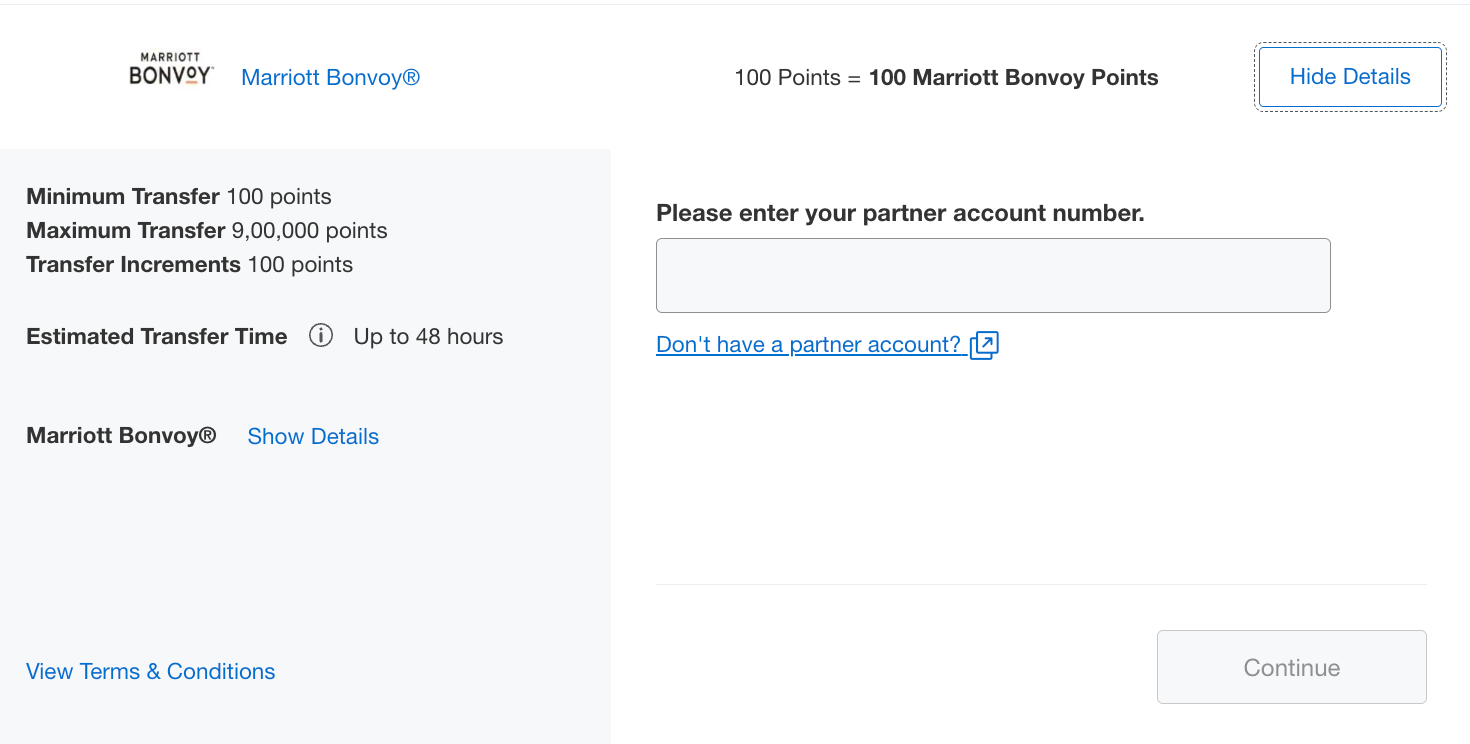
Task: Click the Transfer Increments 100 points line
Action: [190, 265]
